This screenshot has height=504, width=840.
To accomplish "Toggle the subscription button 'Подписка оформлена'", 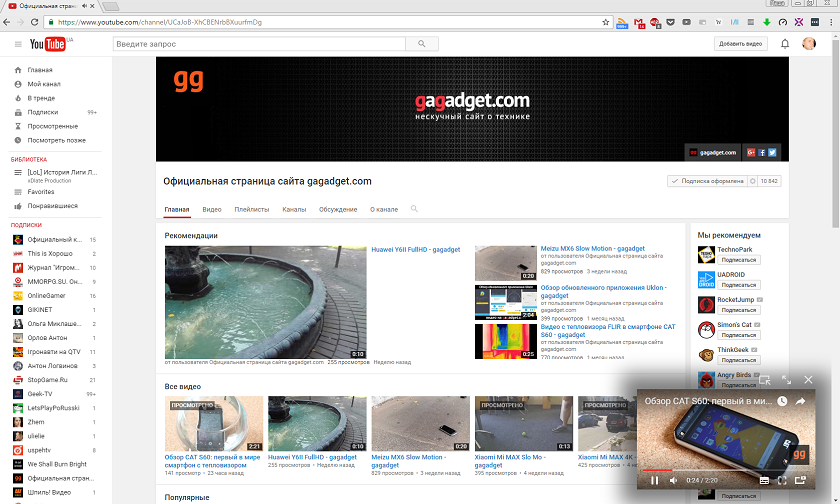I will [707, 181].
